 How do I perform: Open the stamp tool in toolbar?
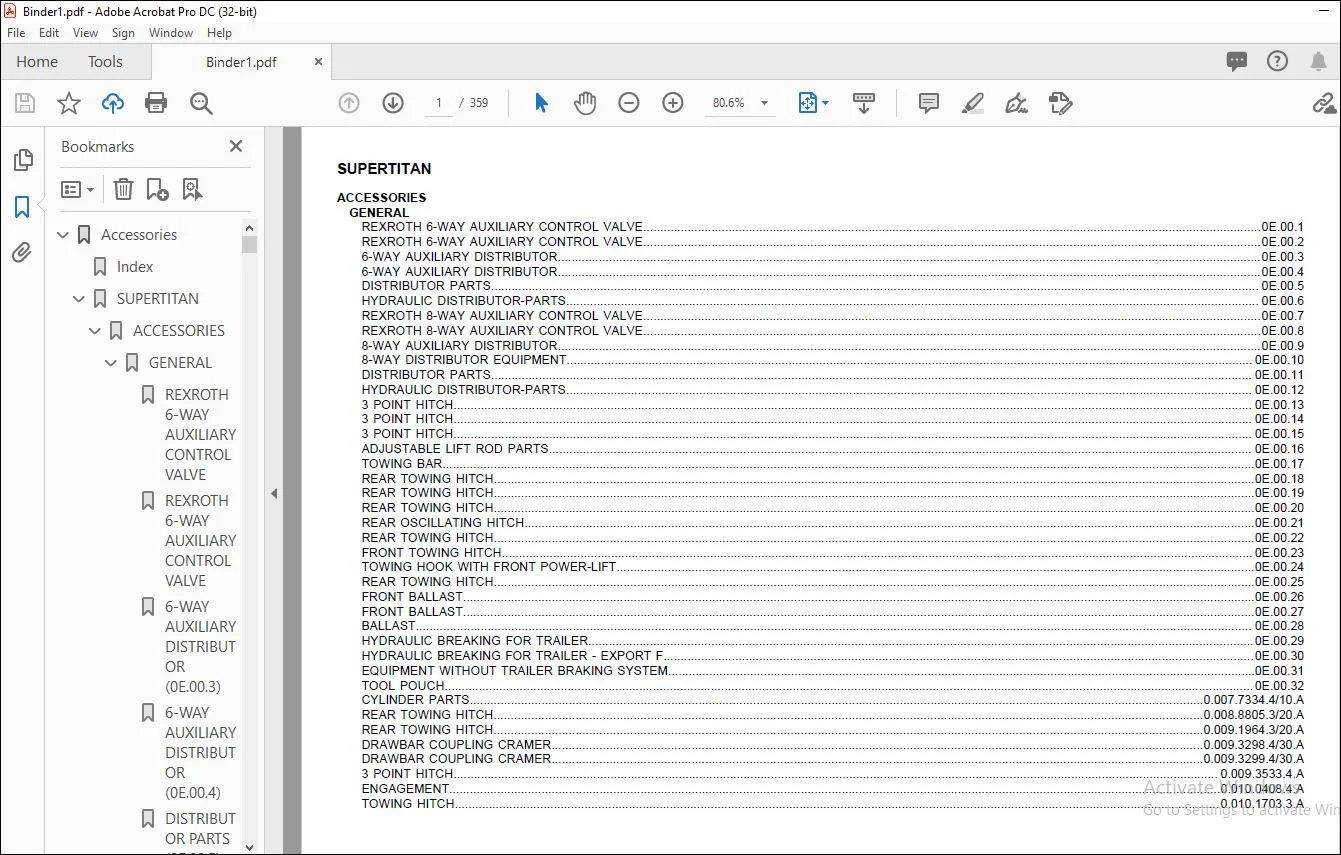point(1061,103)
